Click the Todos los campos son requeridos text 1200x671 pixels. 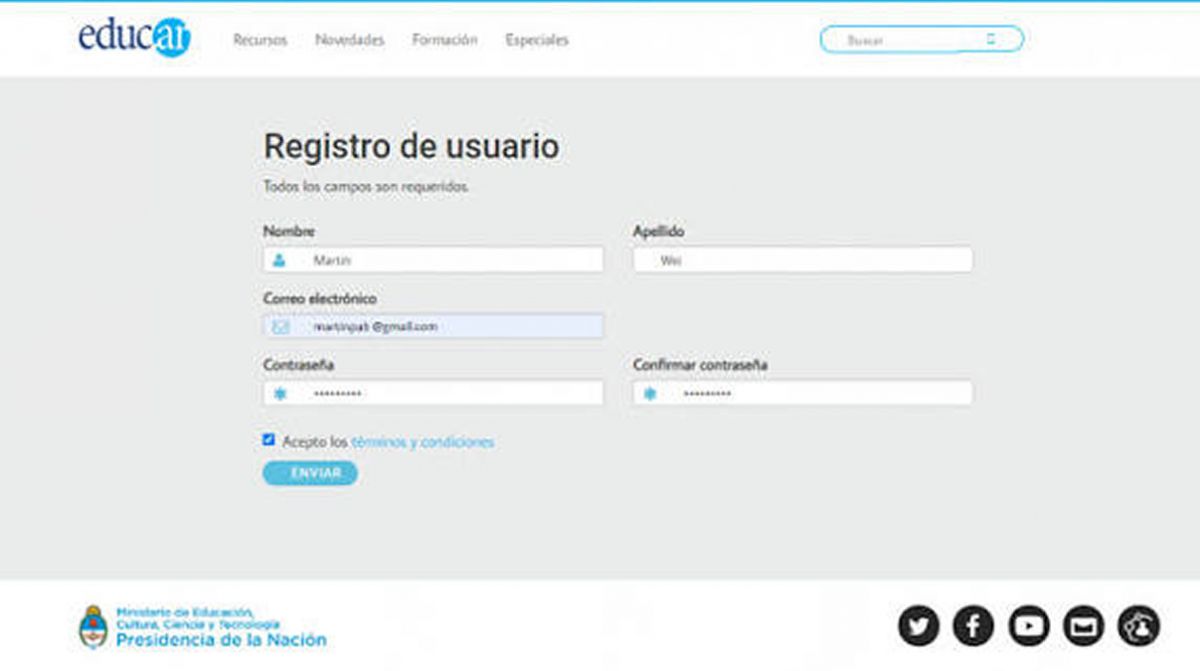(x=366, y=187)
